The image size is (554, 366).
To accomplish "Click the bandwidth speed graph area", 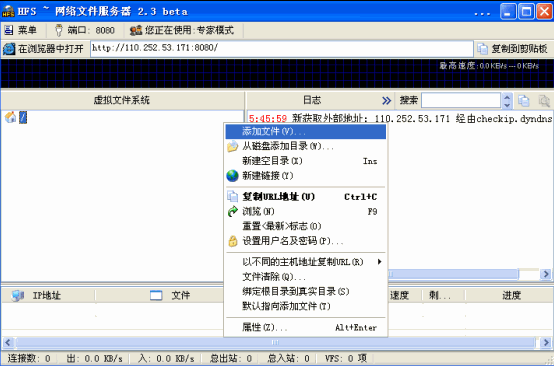I will [277, 73].
